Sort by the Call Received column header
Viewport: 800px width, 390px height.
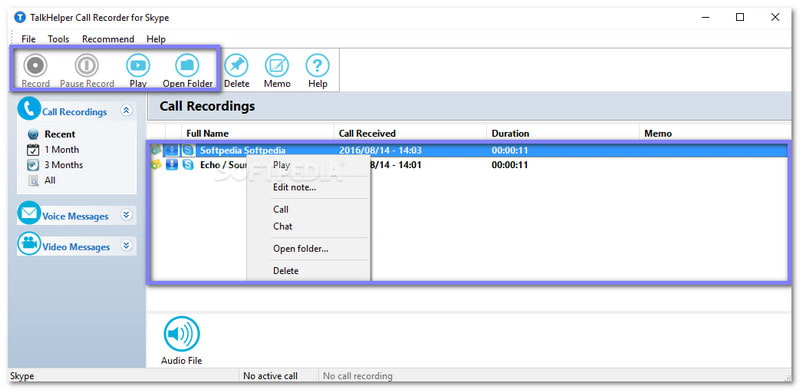coord(410,133)
